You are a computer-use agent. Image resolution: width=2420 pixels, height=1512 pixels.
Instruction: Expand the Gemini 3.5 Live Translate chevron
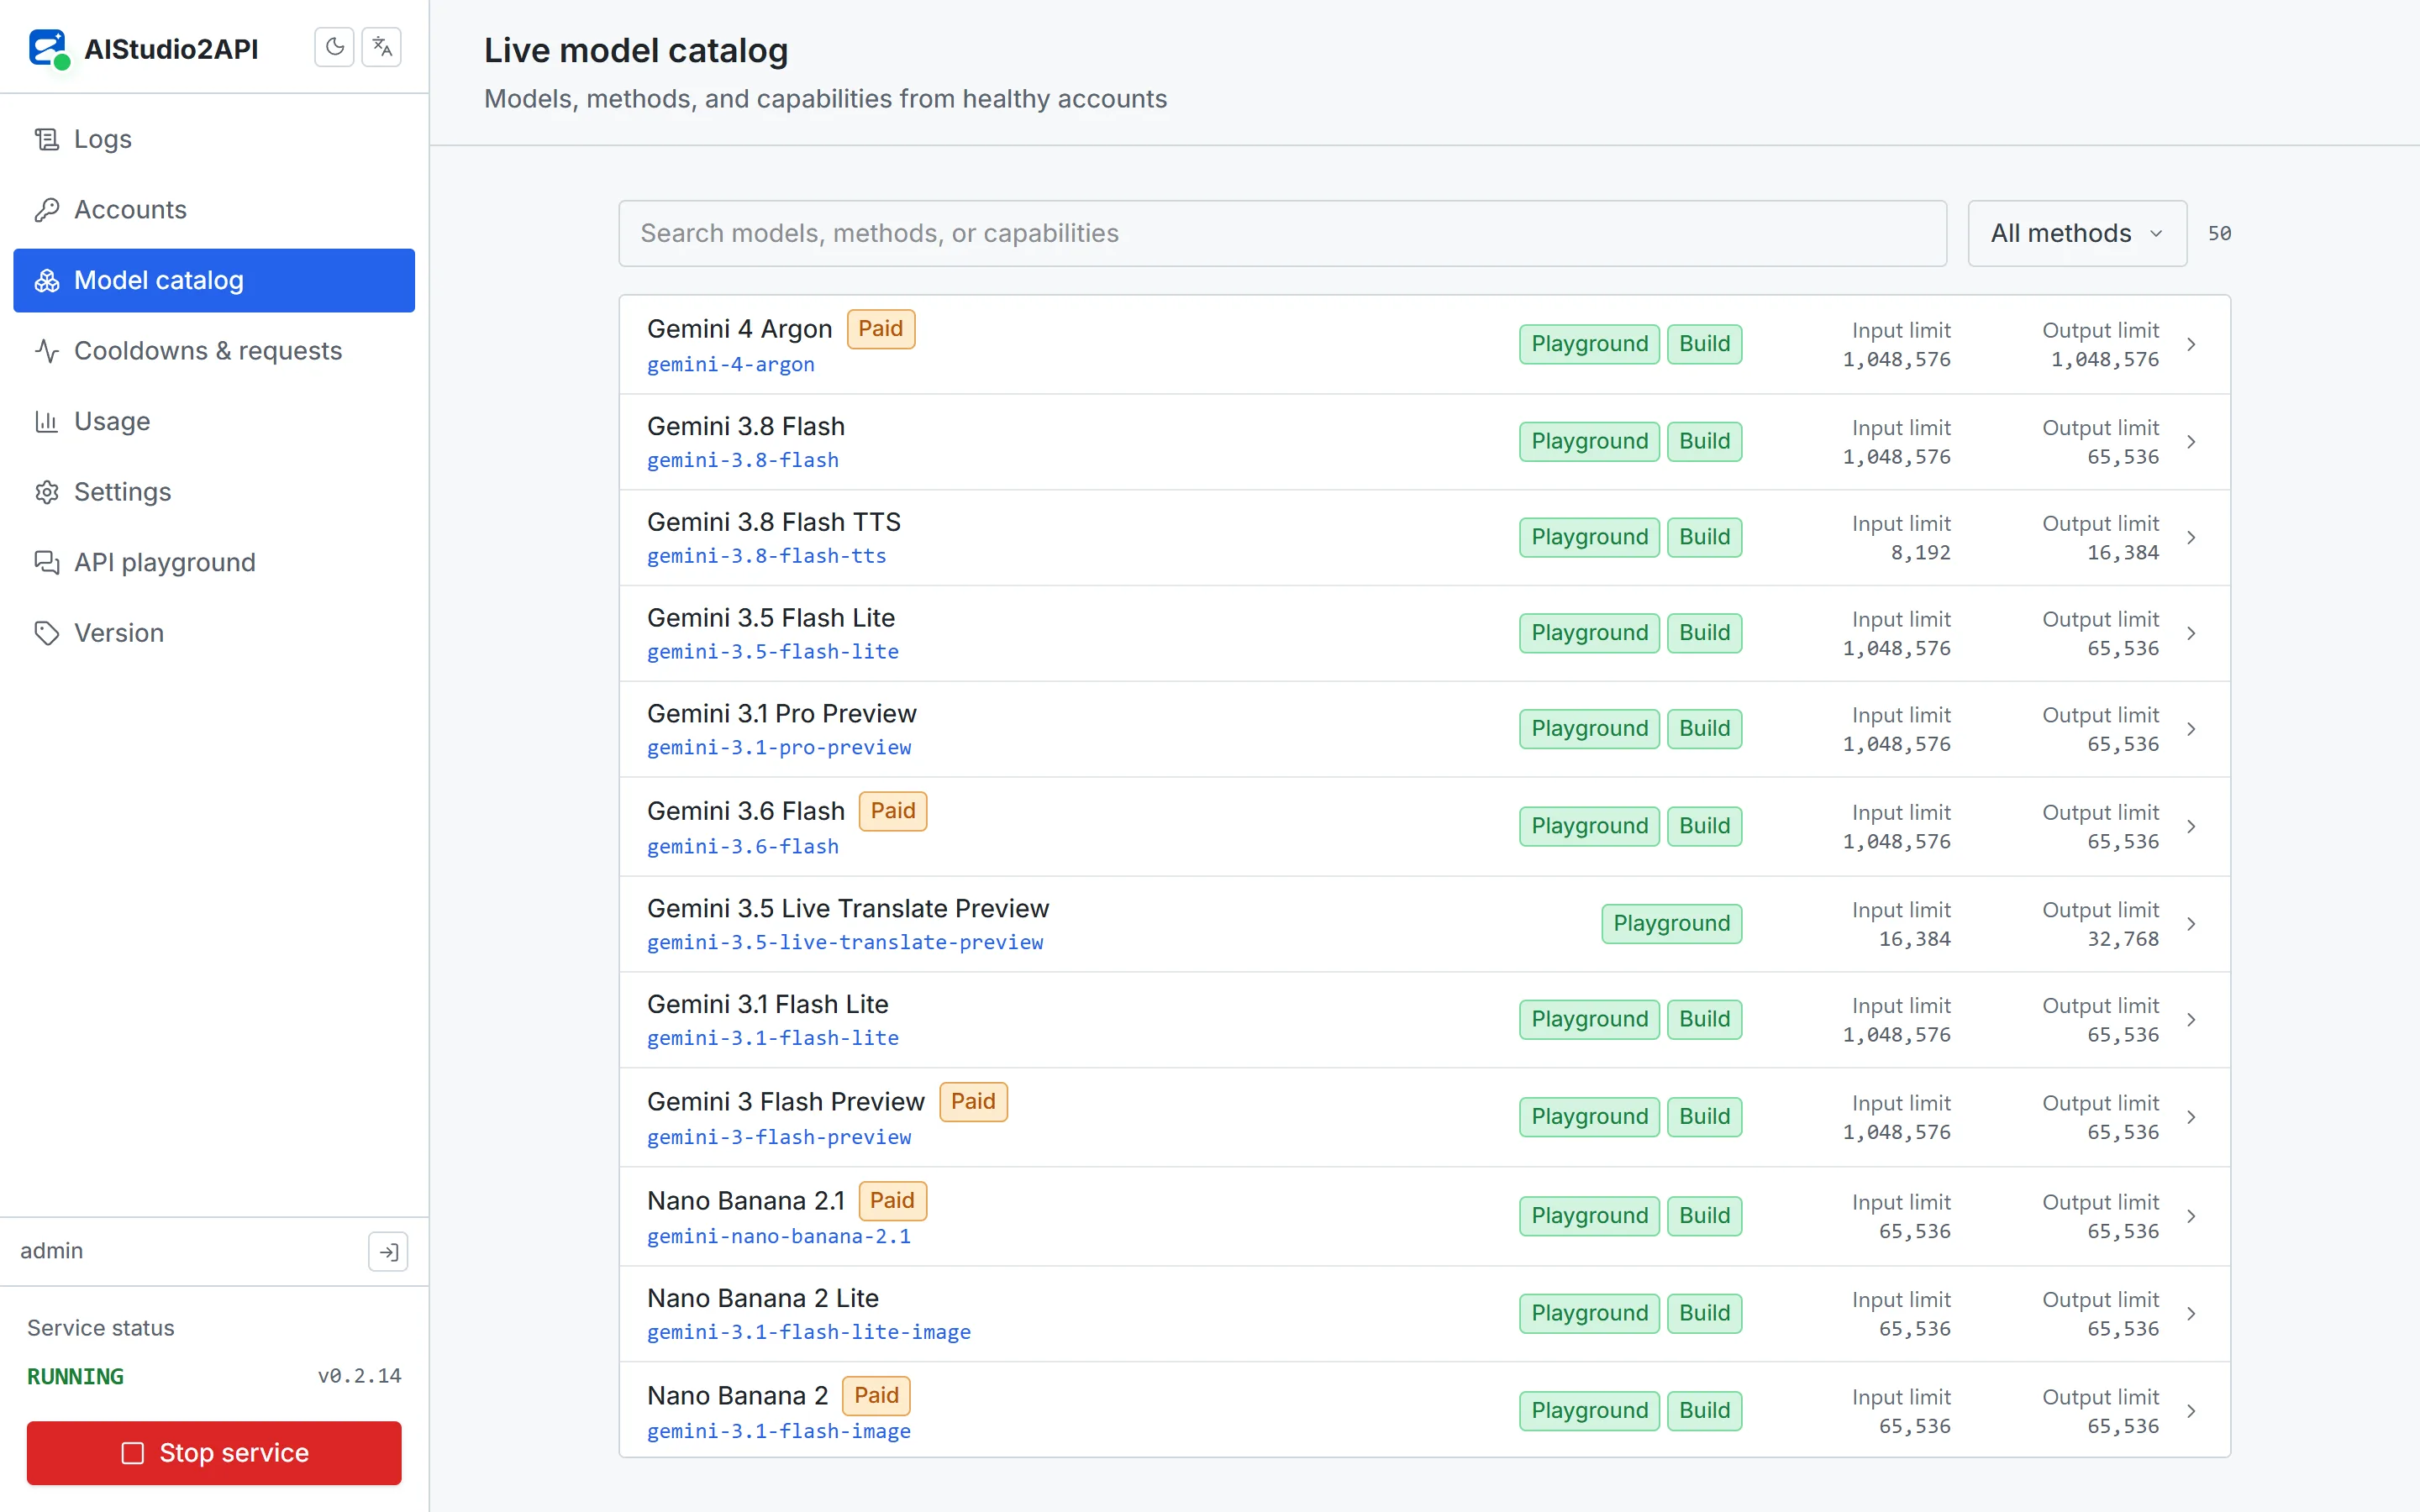(x=2191, y=924)
